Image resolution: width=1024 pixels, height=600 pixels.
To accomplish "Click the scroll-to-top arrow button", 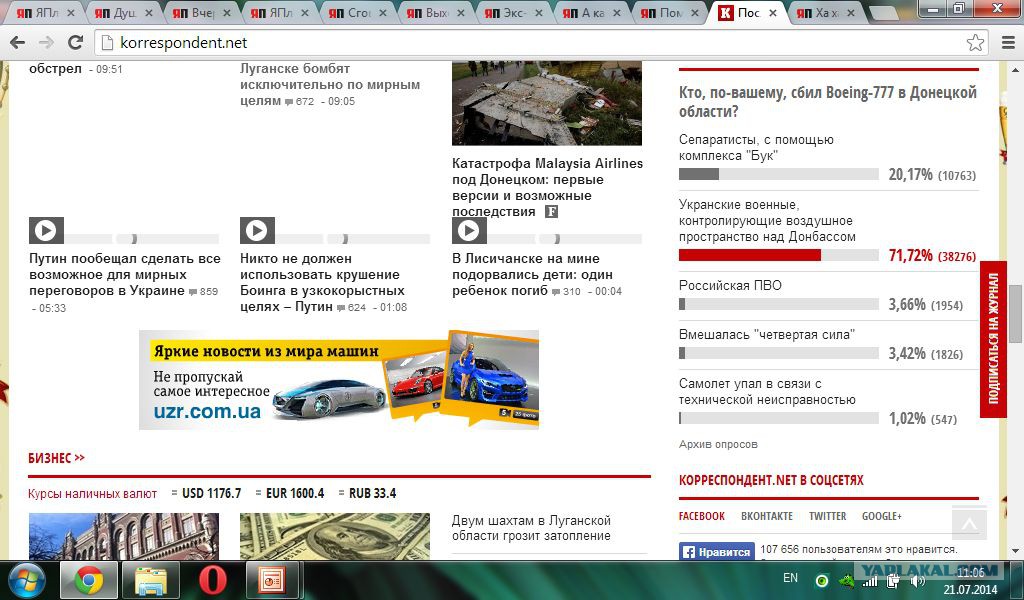I will [968, 523].
